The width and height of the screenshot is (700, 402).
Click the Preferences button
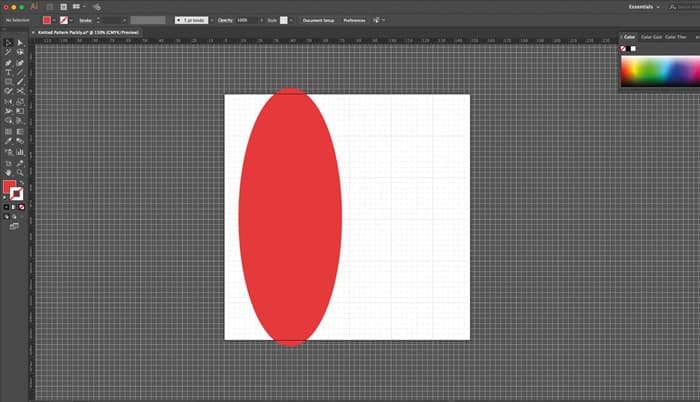click(x=354, y=20)
